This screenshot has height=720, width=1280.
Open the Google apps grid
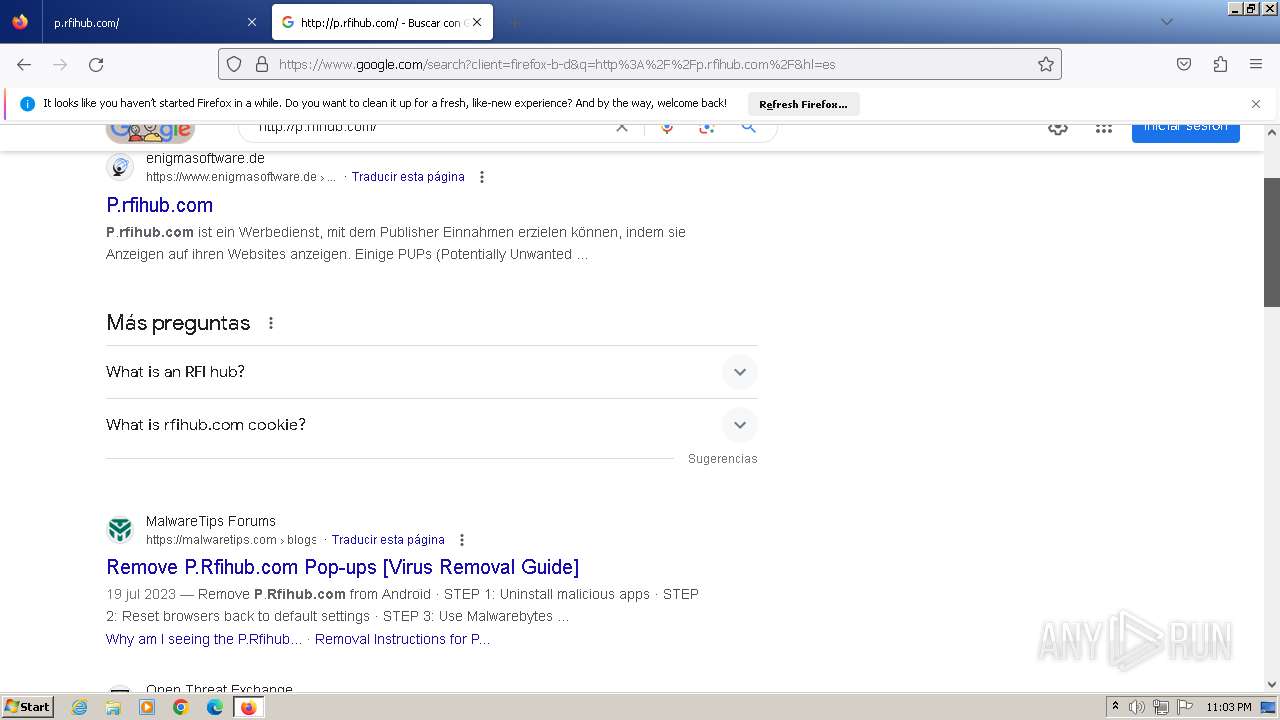[1104, 128]
